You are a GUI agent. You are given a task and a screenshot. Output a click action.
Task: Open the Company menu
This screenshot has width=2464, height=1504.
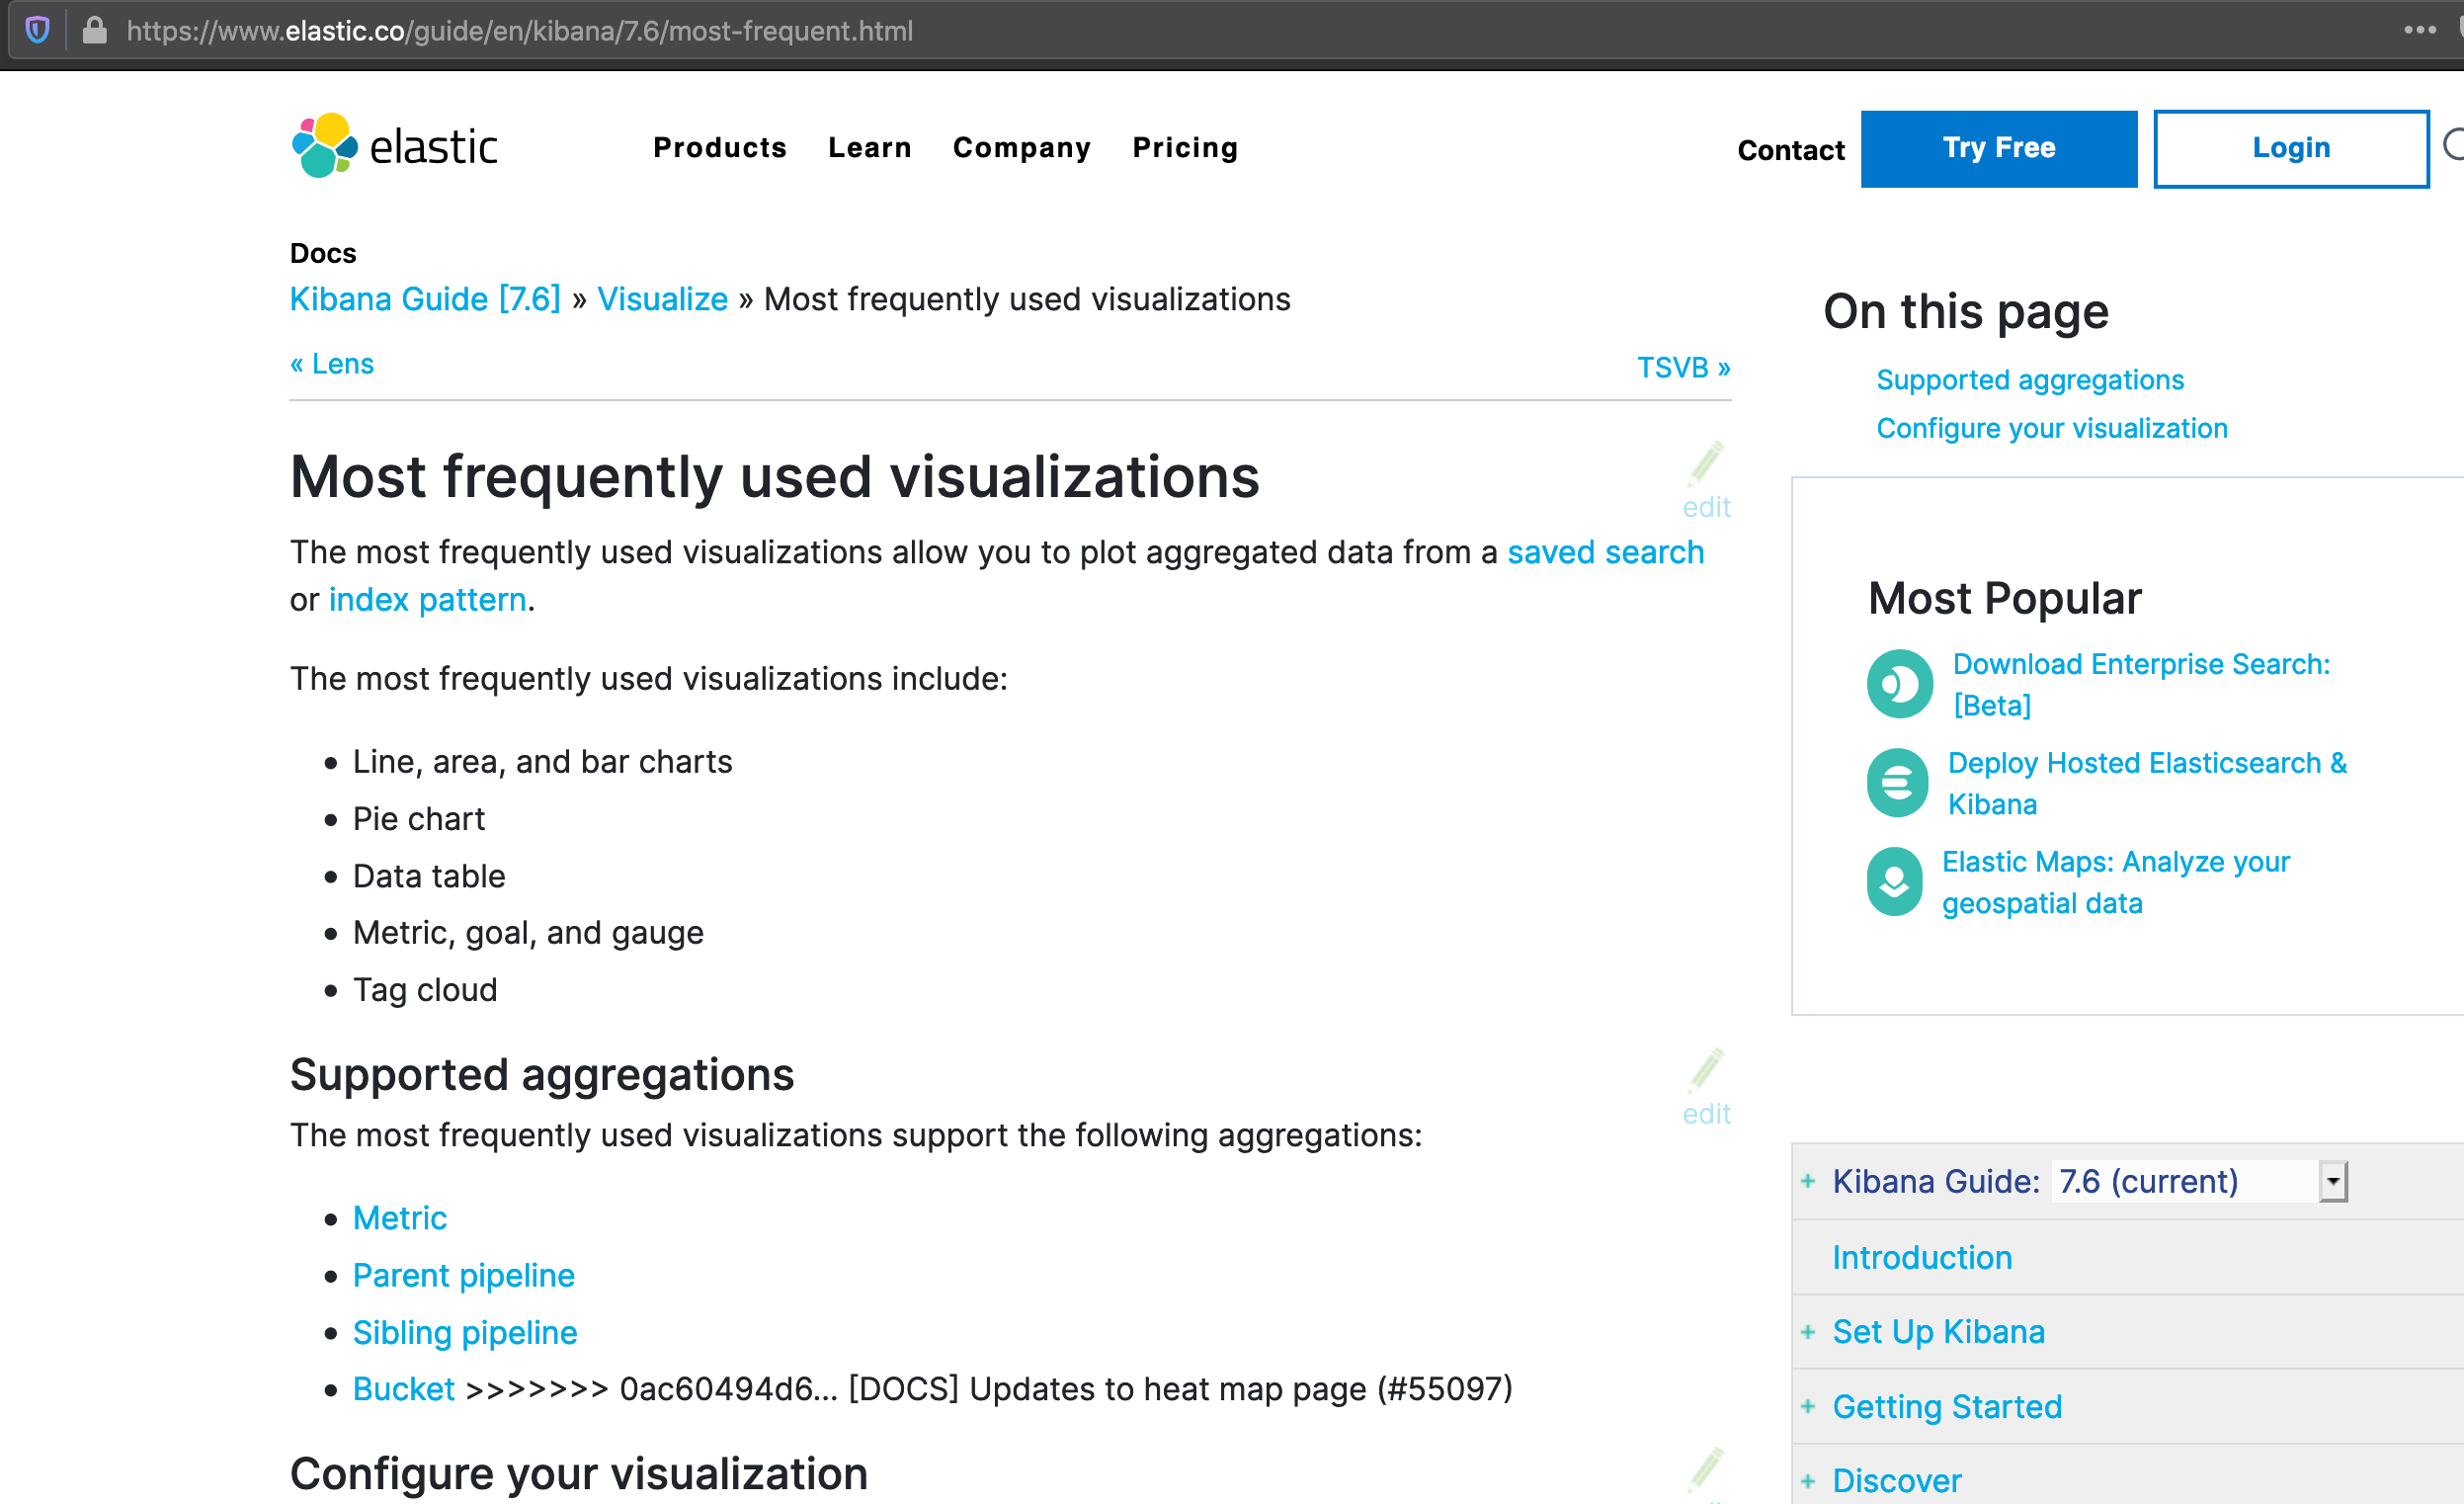1022,148
